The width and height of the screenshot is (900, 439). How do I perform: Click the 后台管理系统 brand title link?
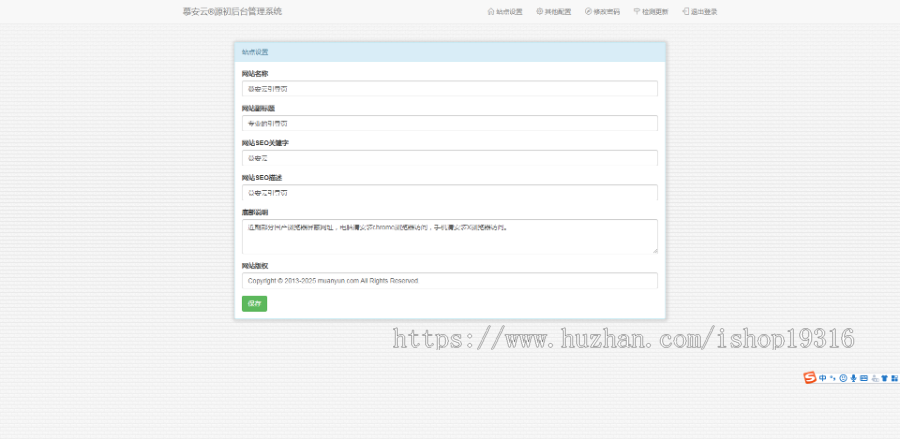(x=232, y=11)
